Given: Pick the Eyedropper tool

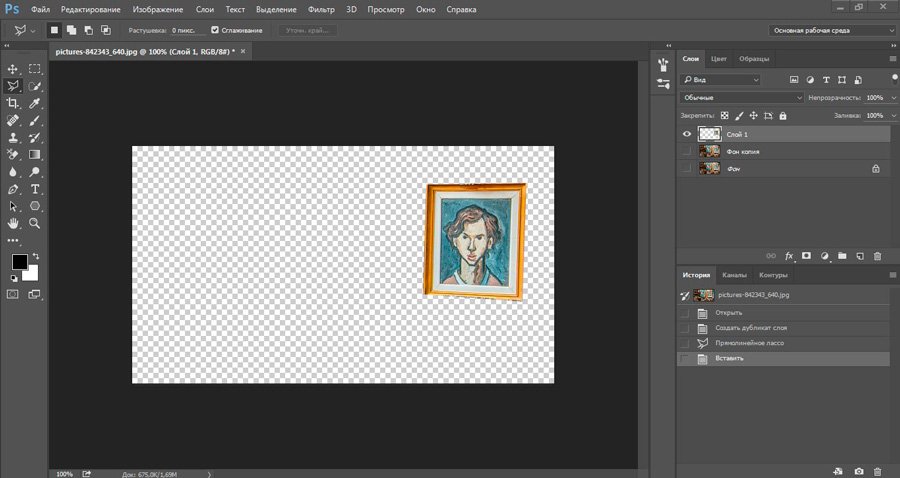Looking at the screenshot, I should (x=35, y=103).
